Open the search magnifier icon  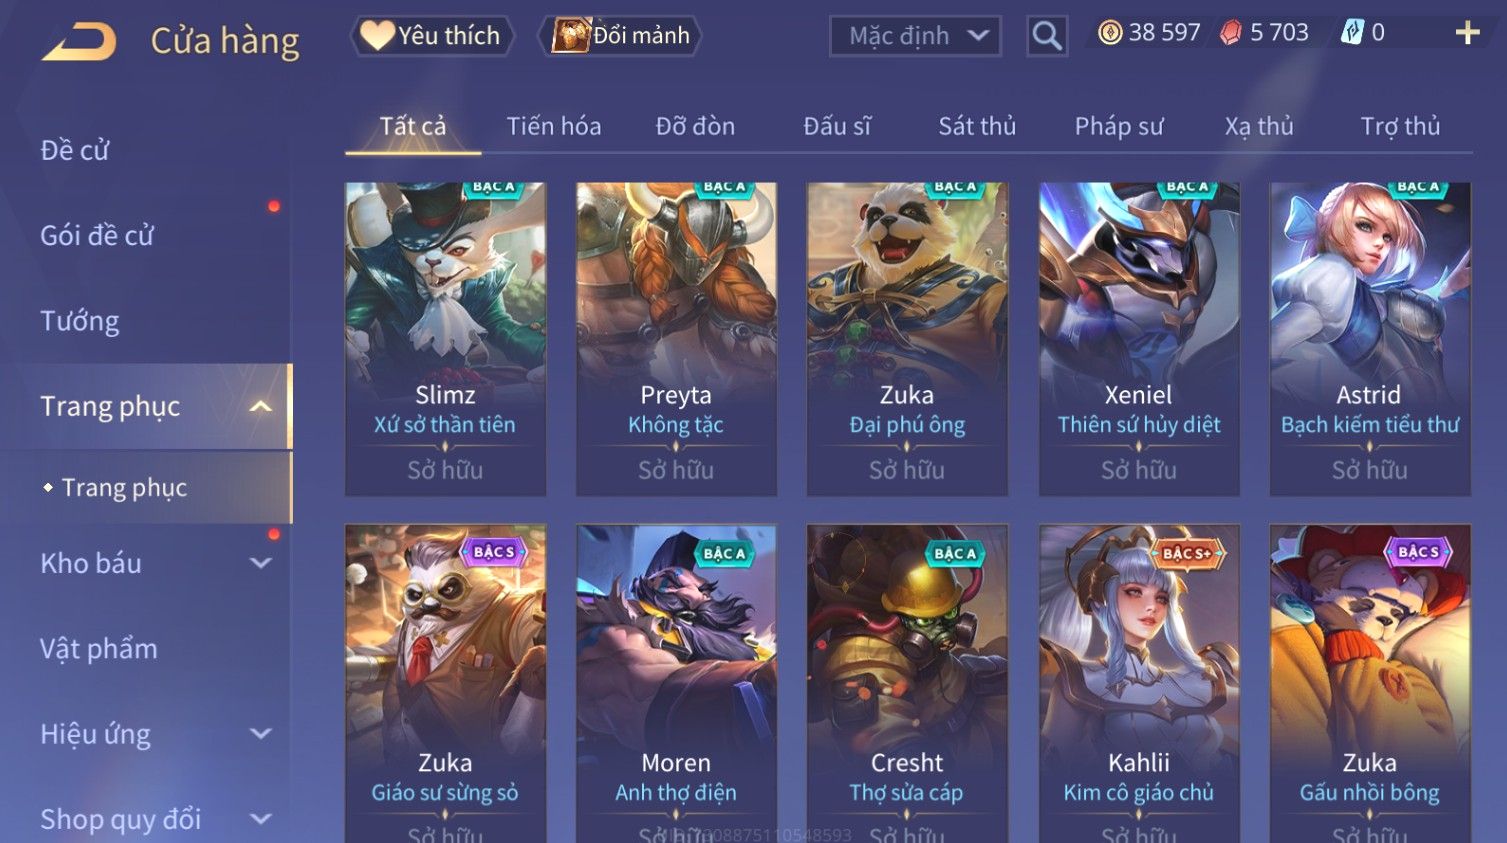[1047, 36]
